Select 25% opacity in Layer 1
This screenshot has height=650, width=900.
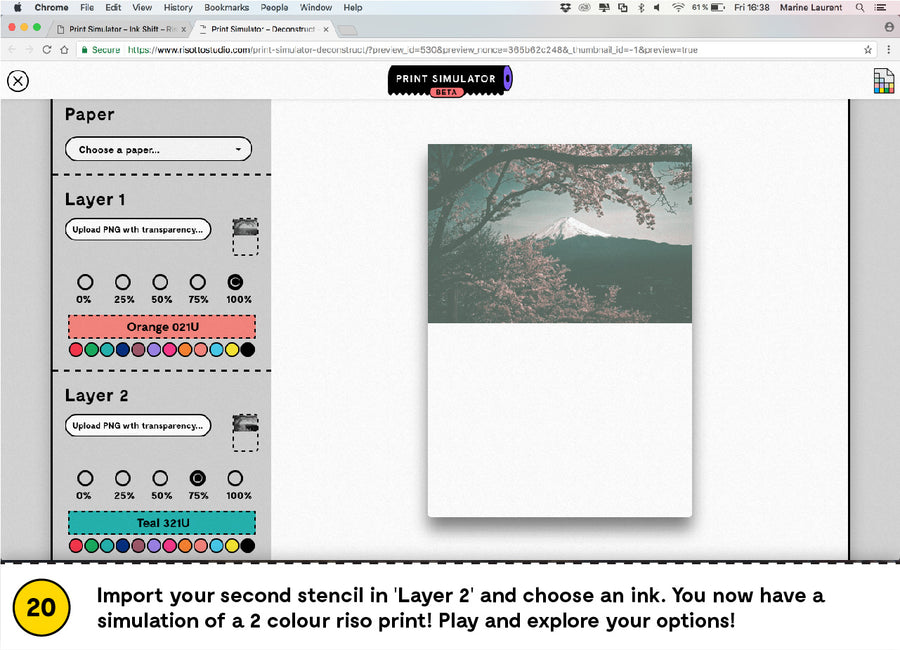123,283
